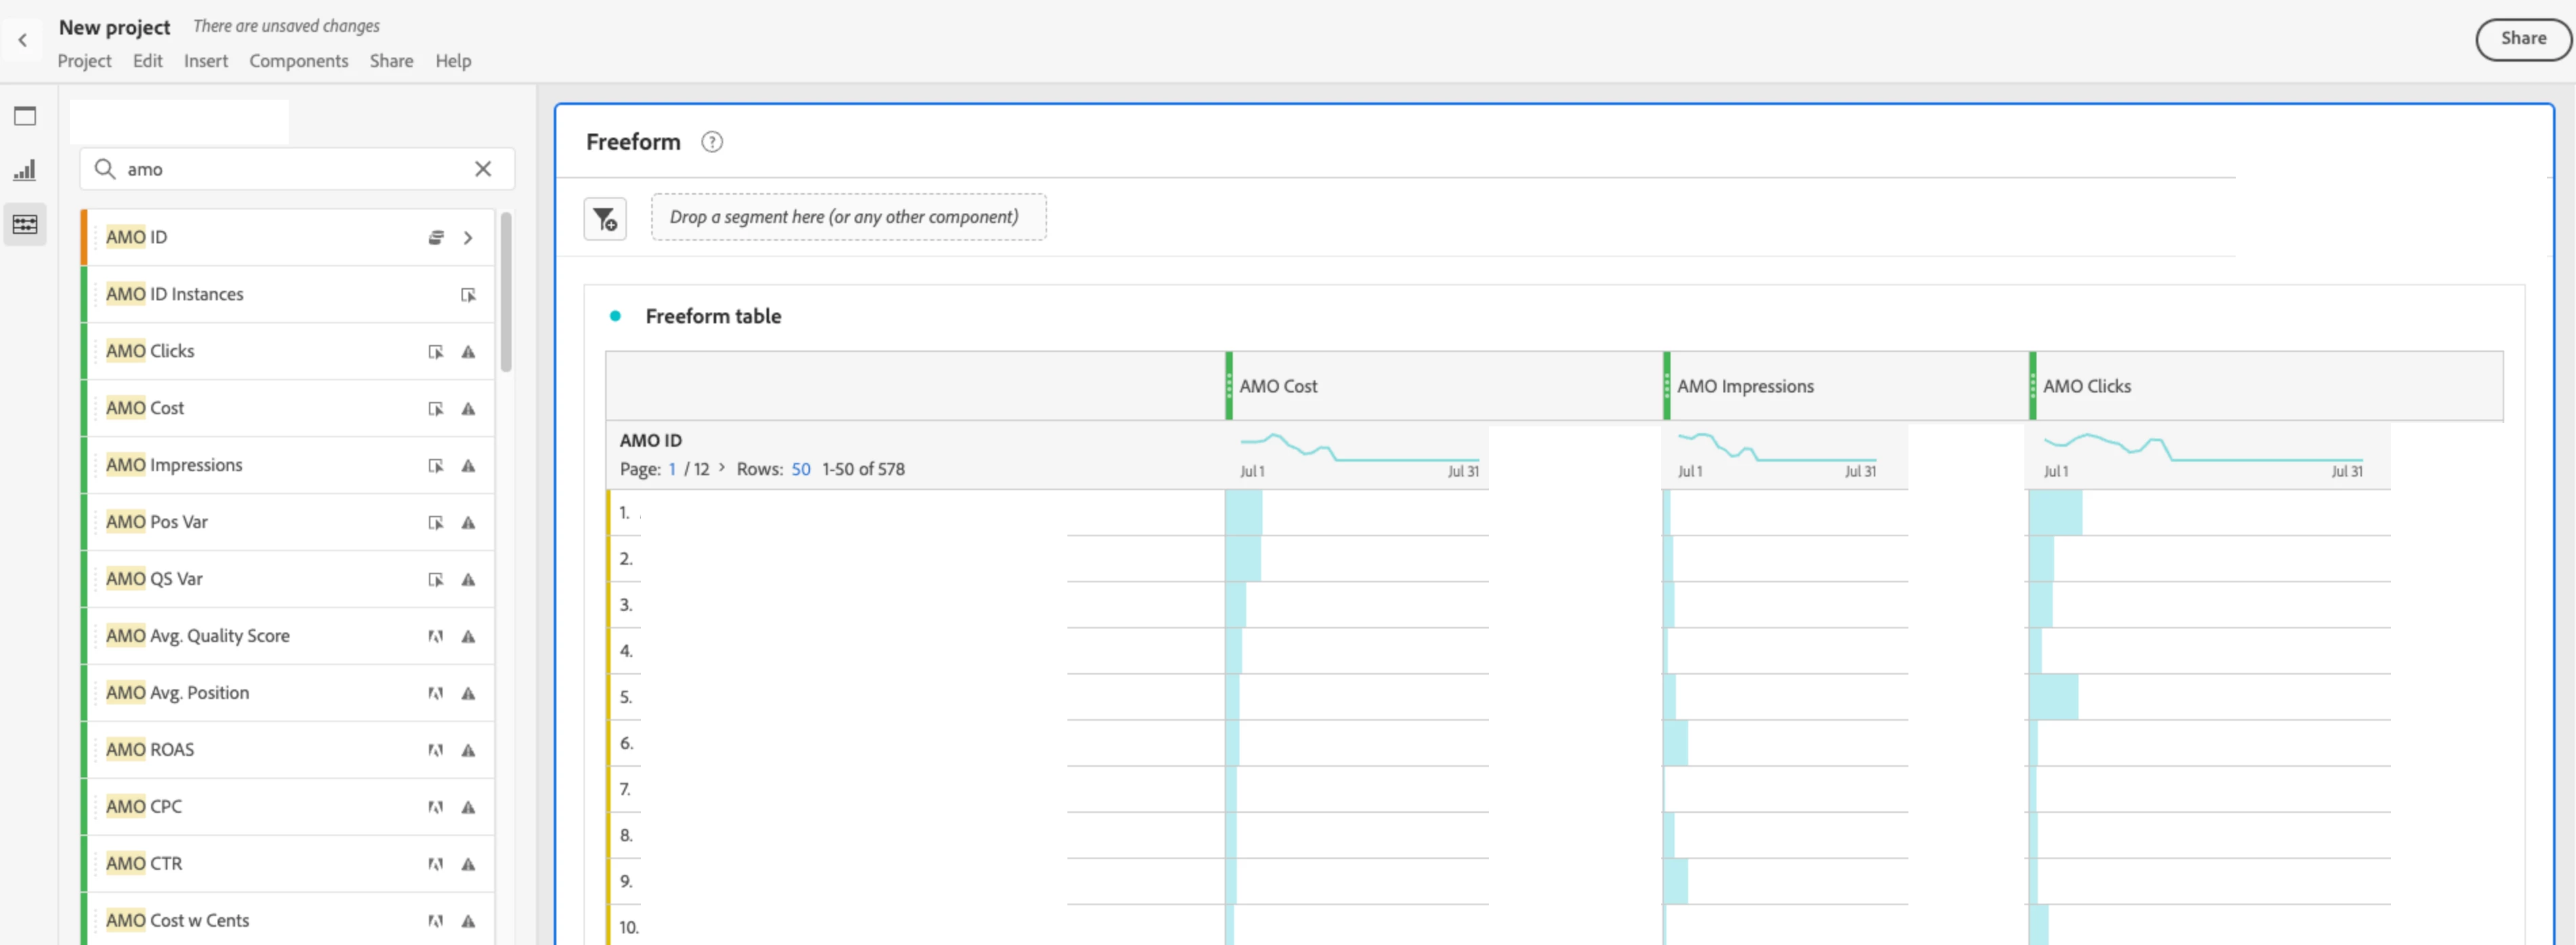Select the Components icon in left rail
Screen dimensions: 2576x945
click(25, 224)
